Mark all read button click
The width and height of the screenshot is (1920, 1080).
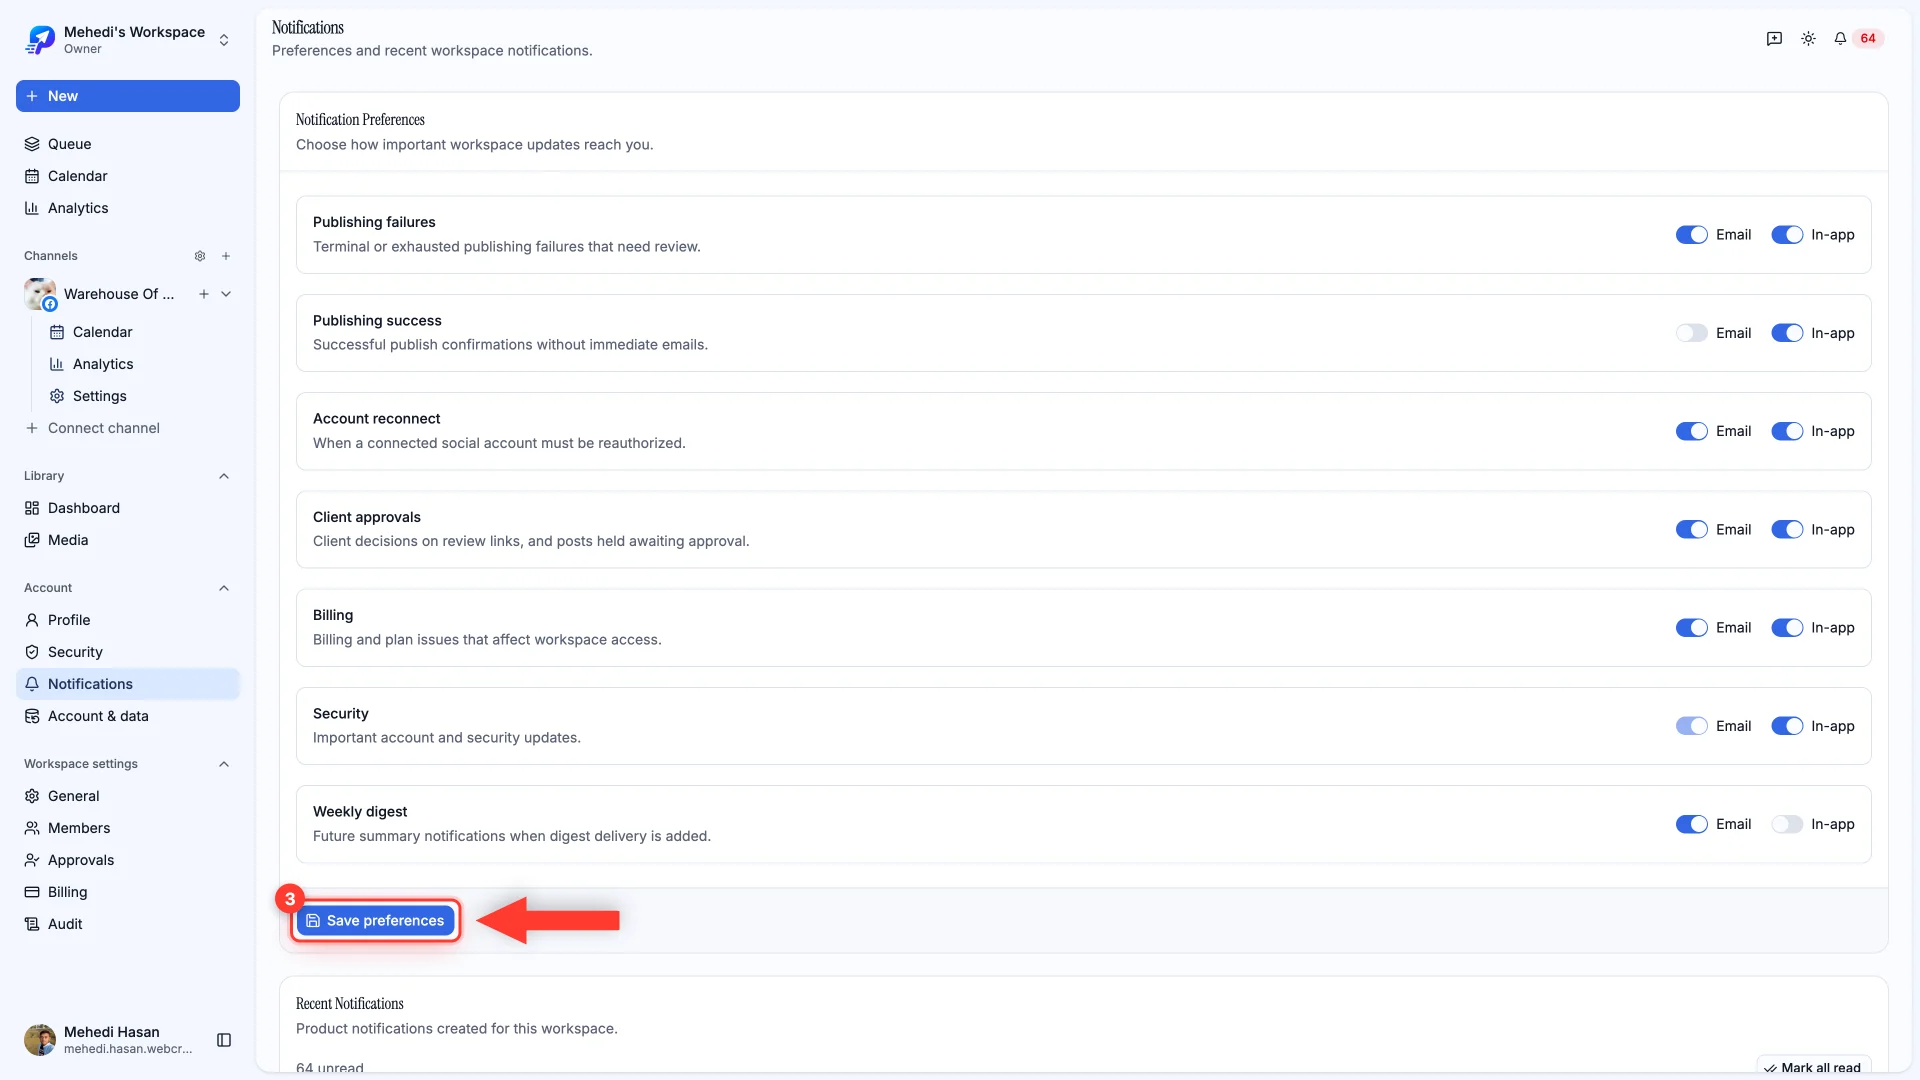coord(1813,1067)
